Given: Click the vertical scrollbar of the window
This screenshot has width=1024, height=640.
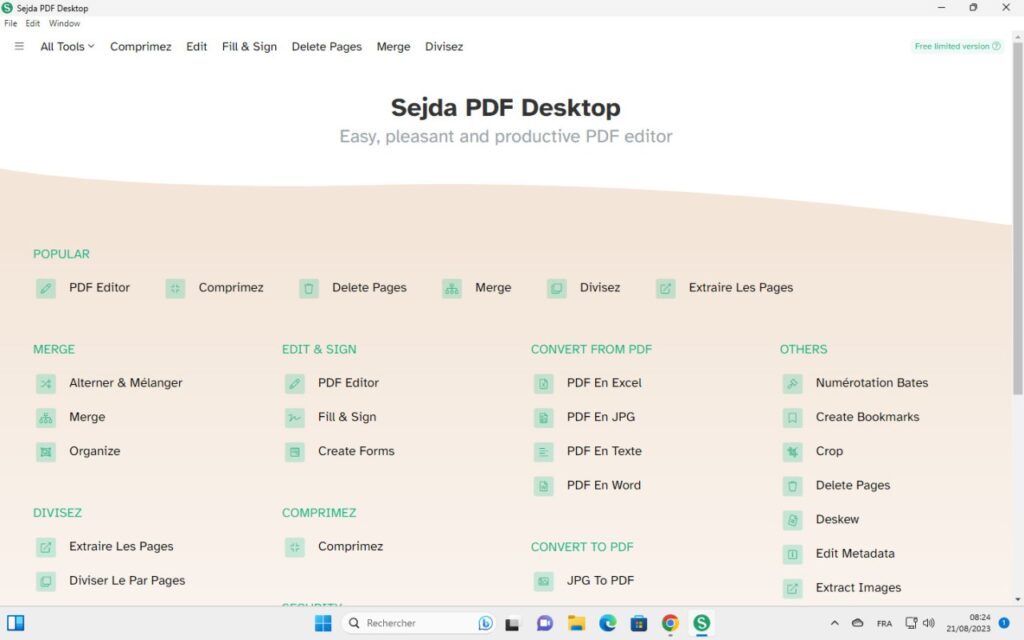Looking at the screenshot, I should tap(1017, 219).
